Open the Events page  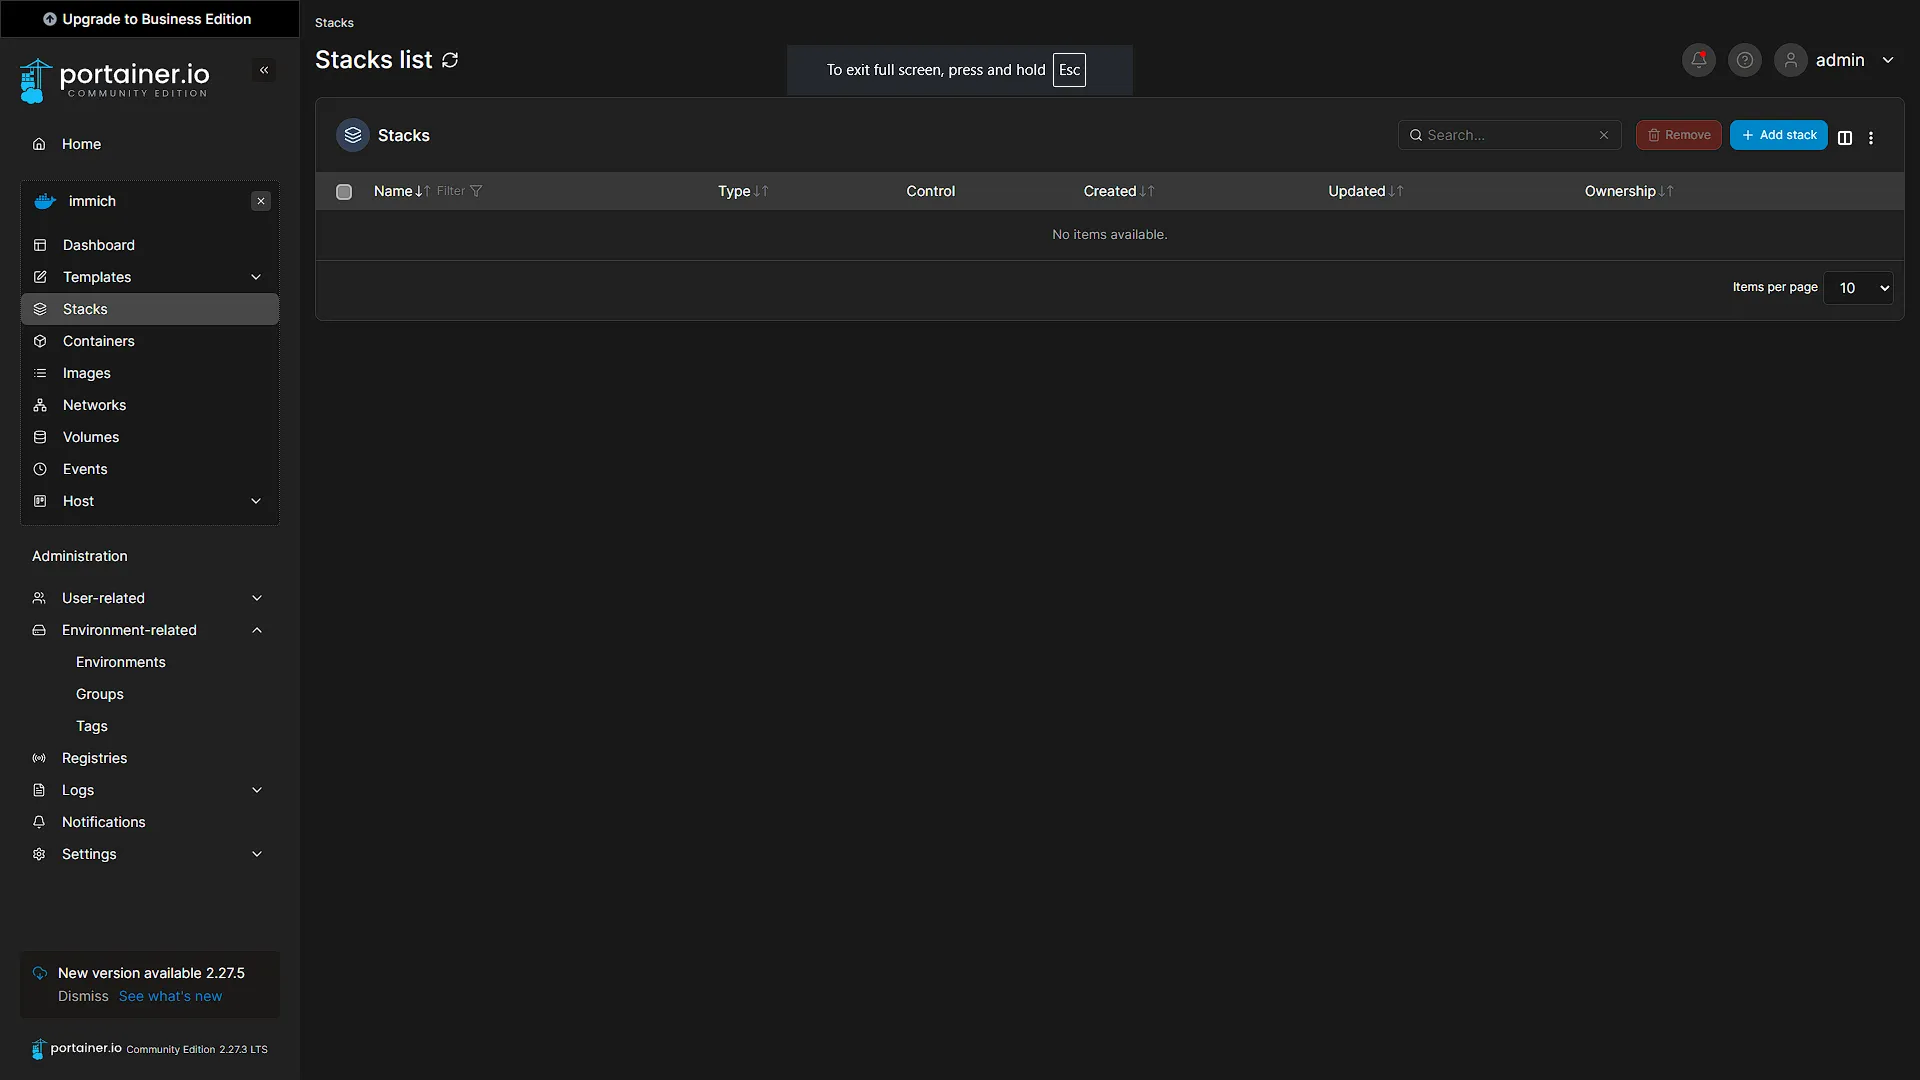150,469
